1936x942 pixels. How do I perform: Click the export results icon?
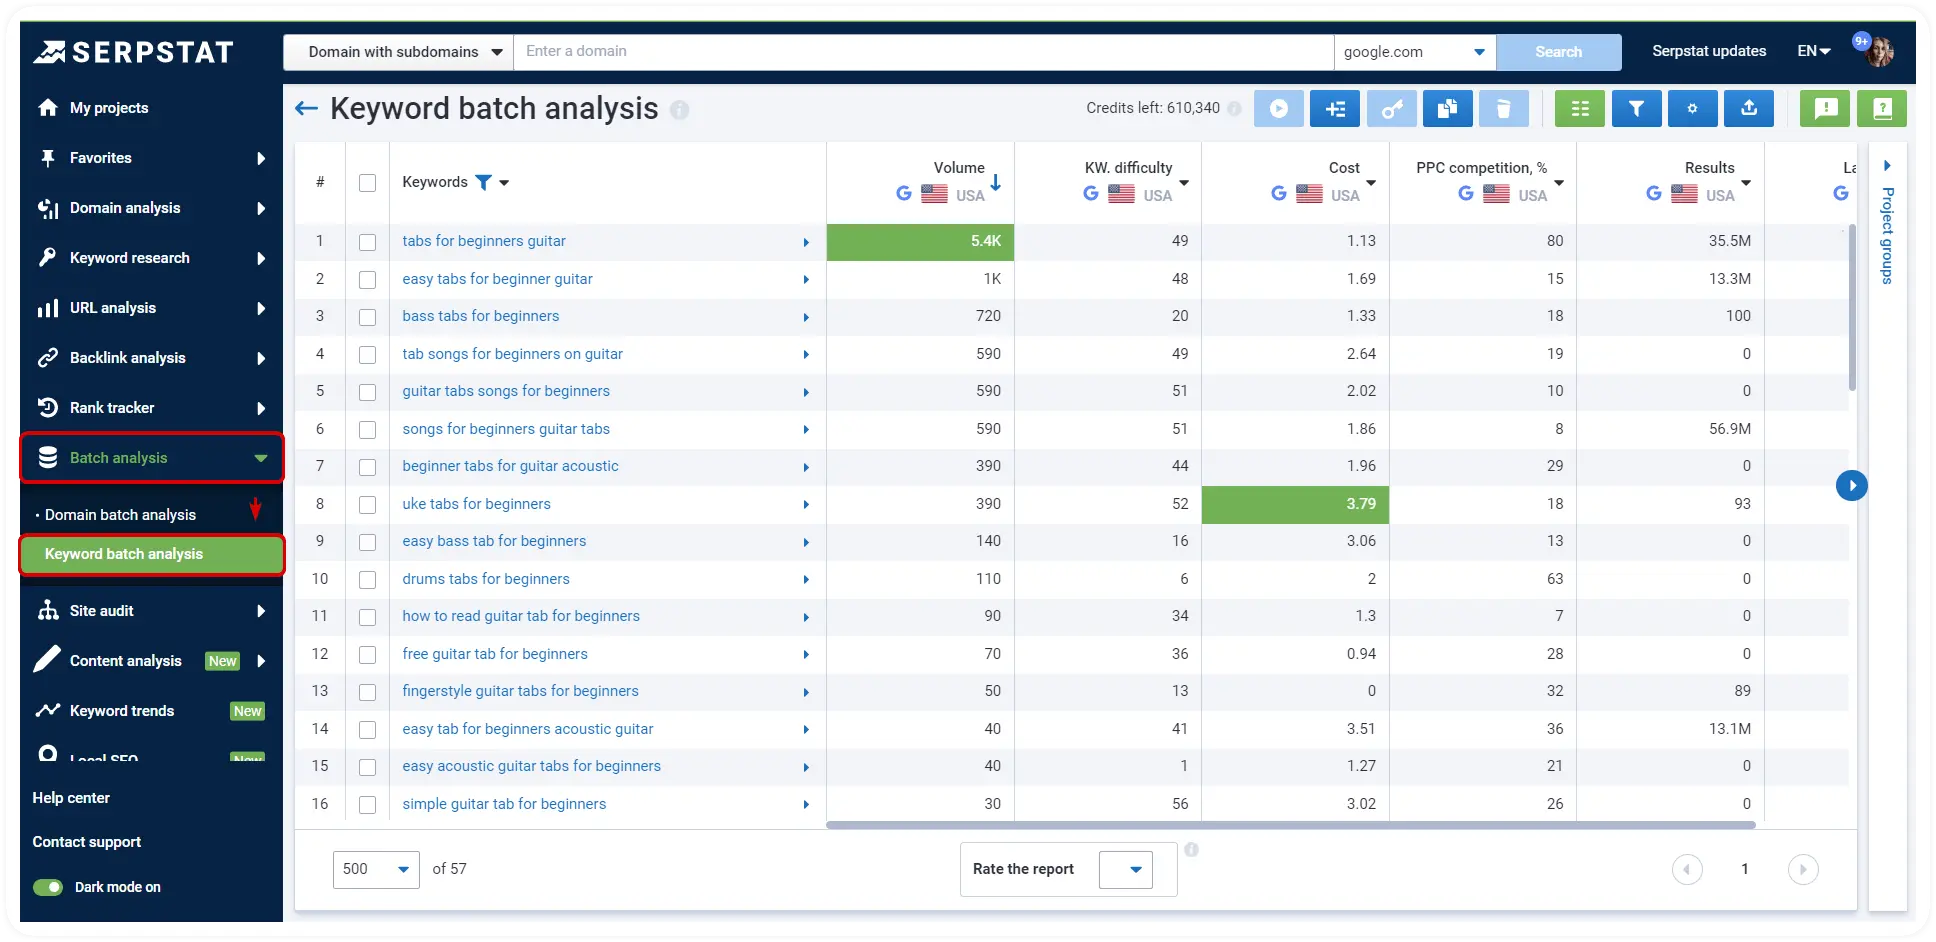tap(1749, 108)
